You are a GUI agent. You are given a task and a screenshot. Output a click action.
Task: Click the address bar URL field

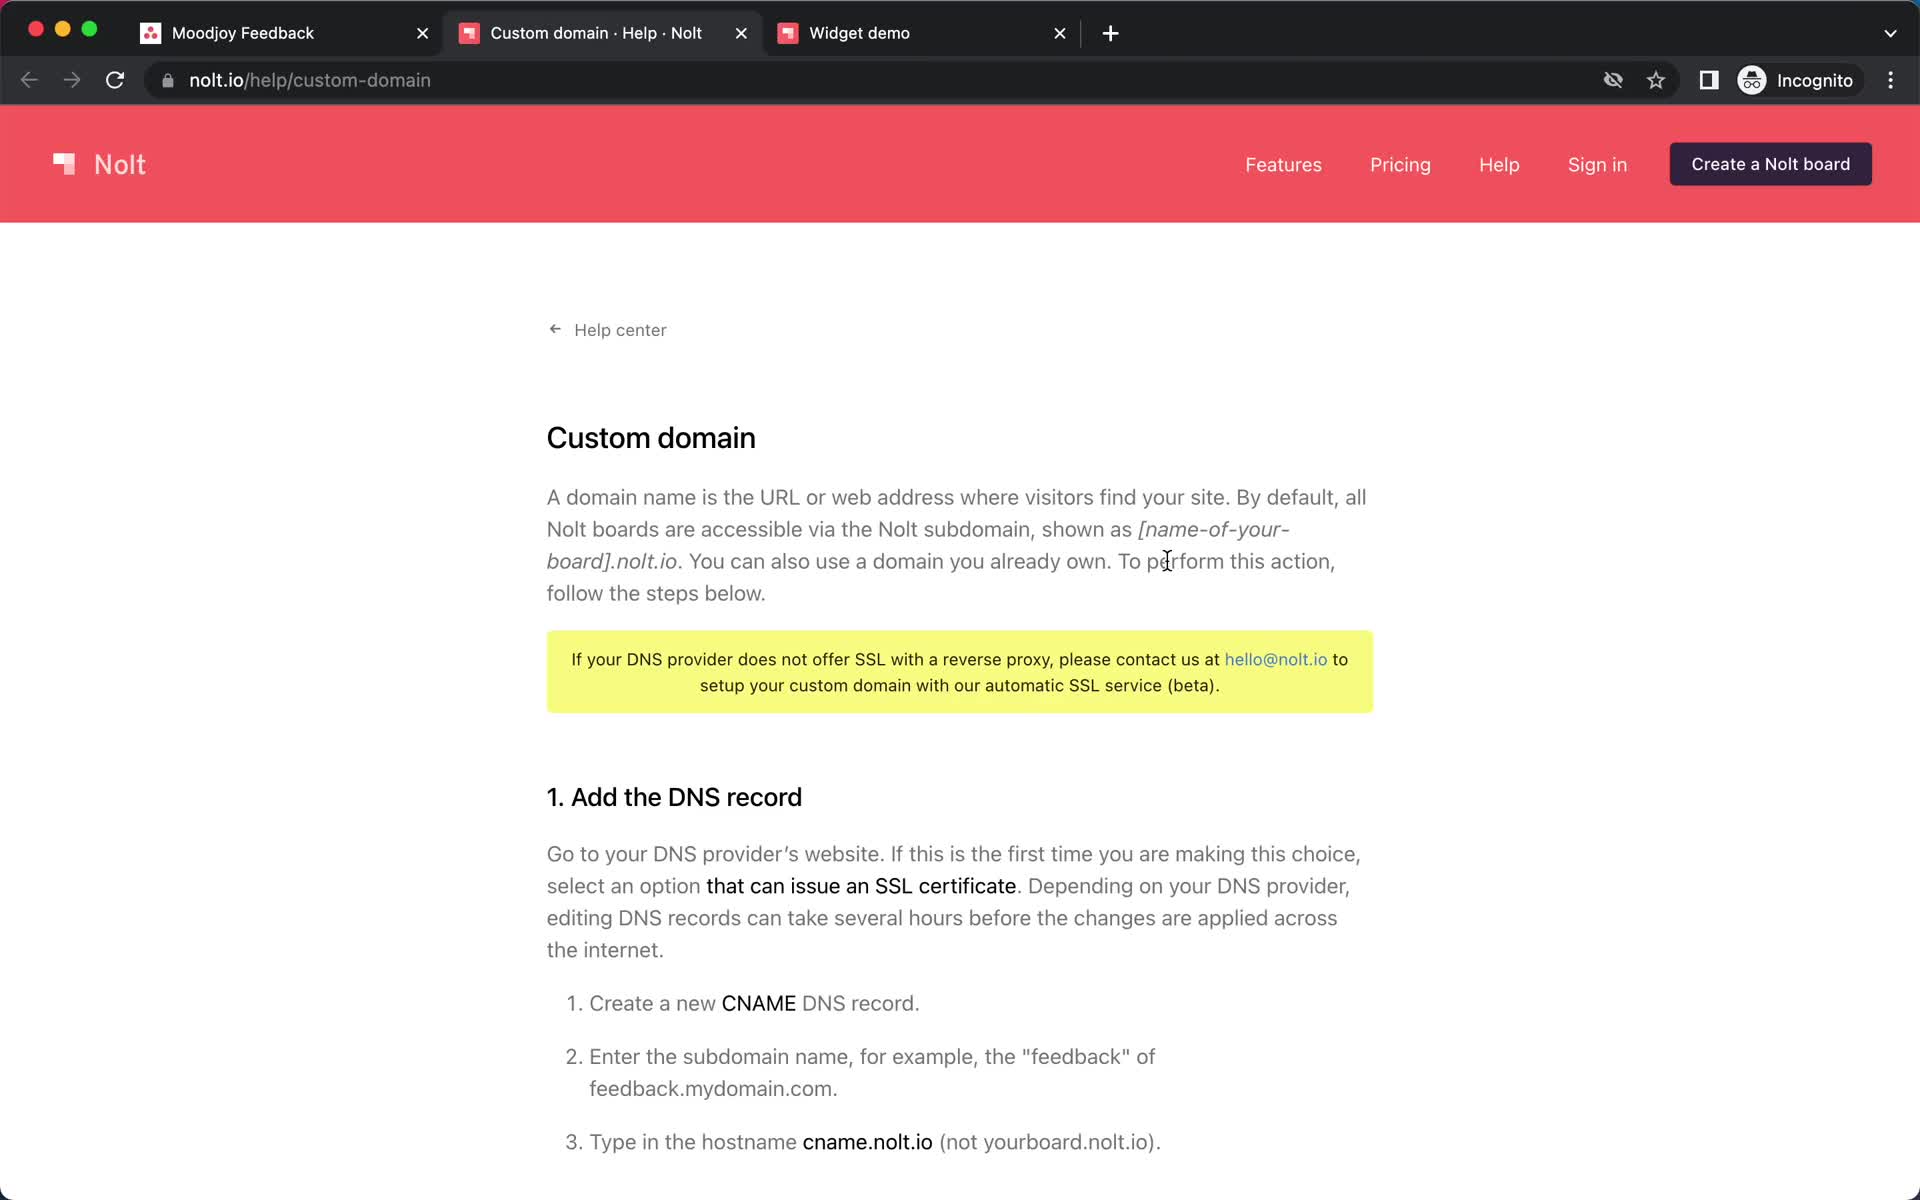coord(310,80)
